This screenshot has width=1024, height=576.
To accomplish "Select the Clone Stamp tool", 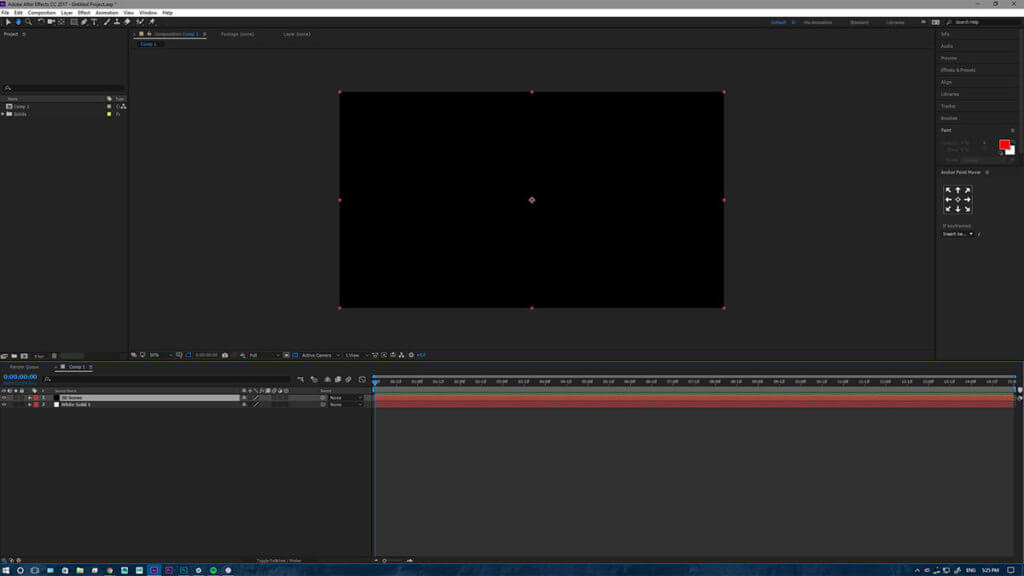I will (x=117, y=22).
